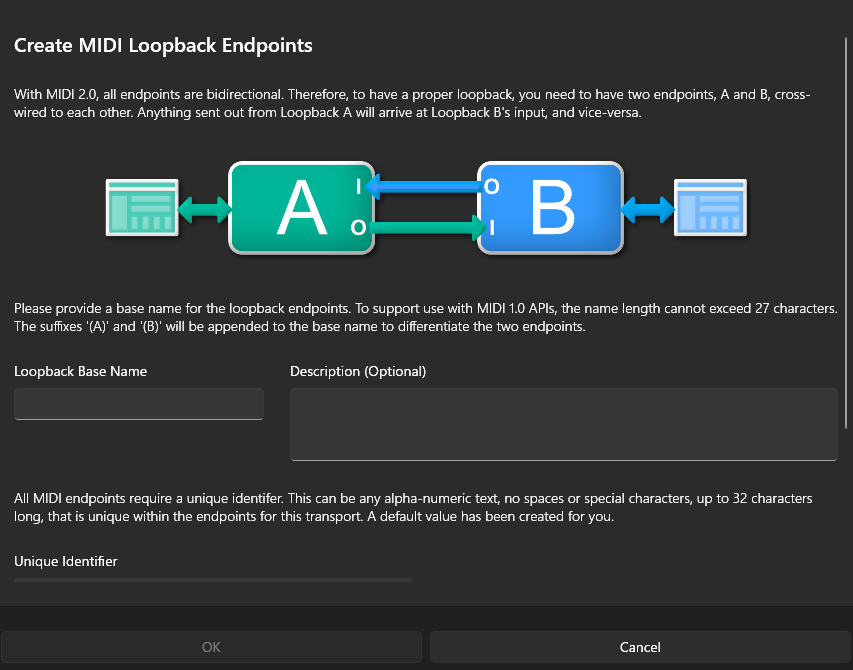The height and width of the screenshot is (670, 853).
Task: Click the green endpoint A box in diagram
Action: [301, 208]
